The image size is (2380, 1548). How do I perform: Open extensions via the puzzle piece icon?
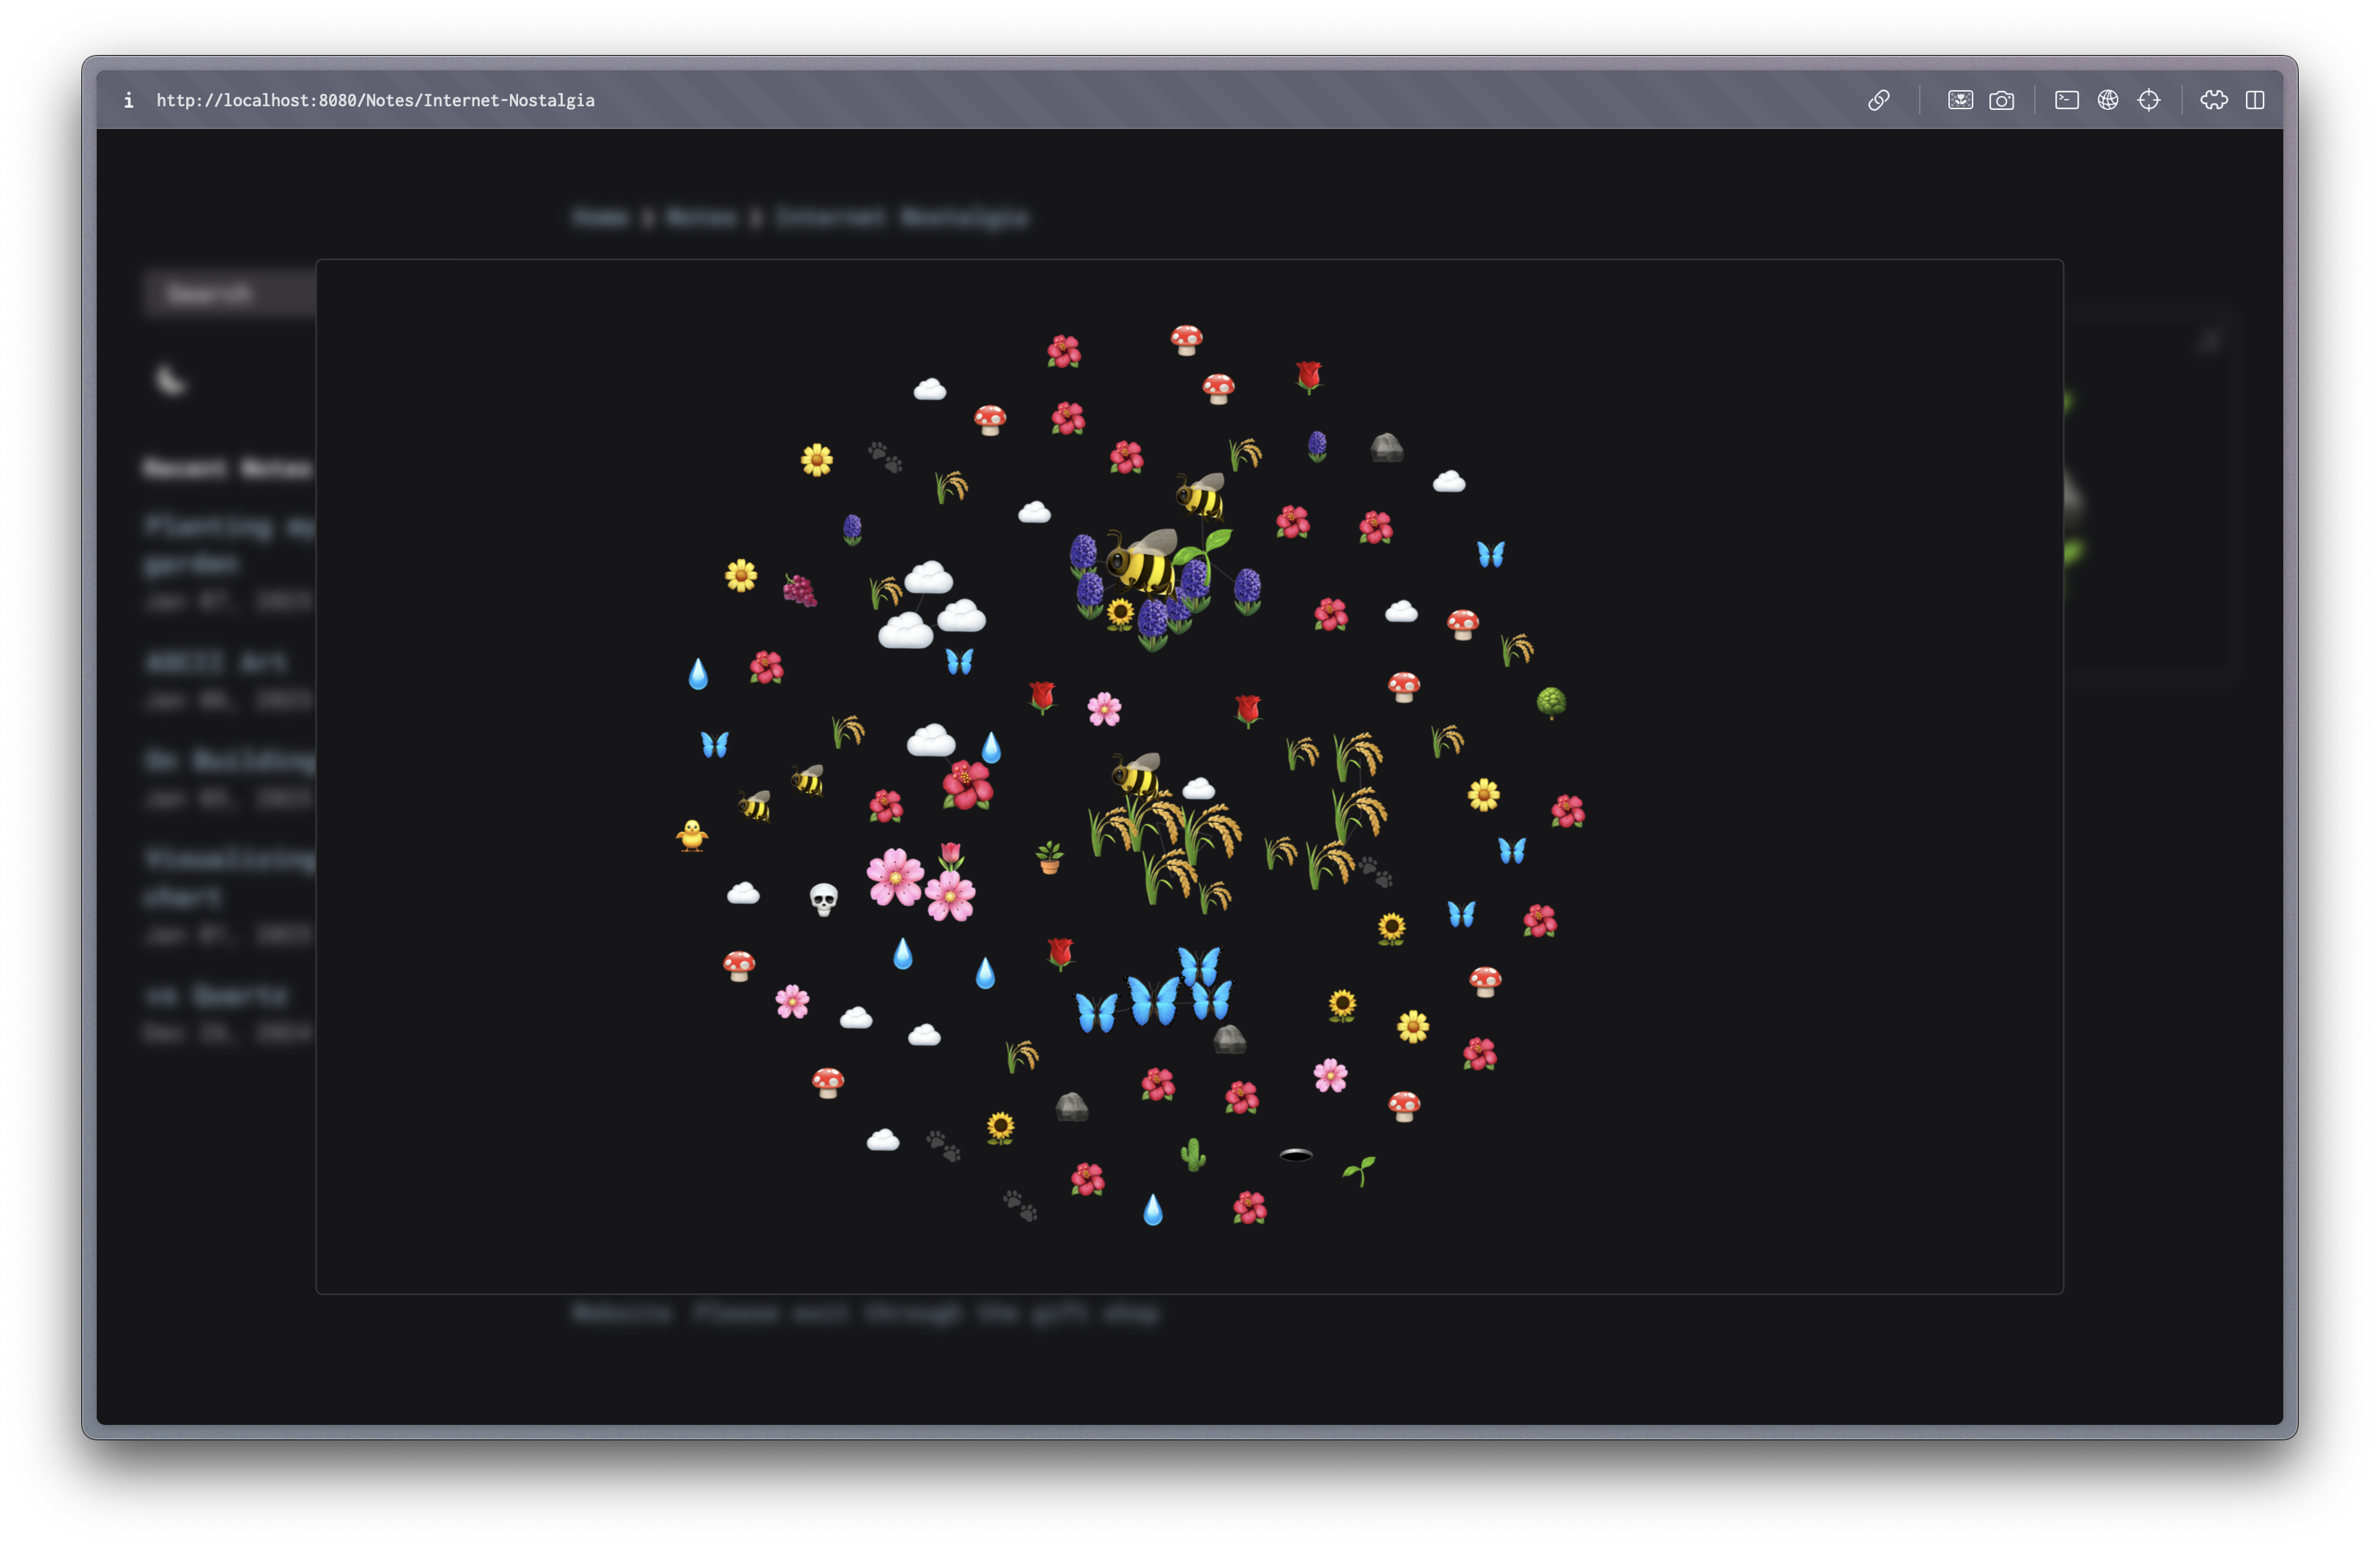click(2213, 100)
